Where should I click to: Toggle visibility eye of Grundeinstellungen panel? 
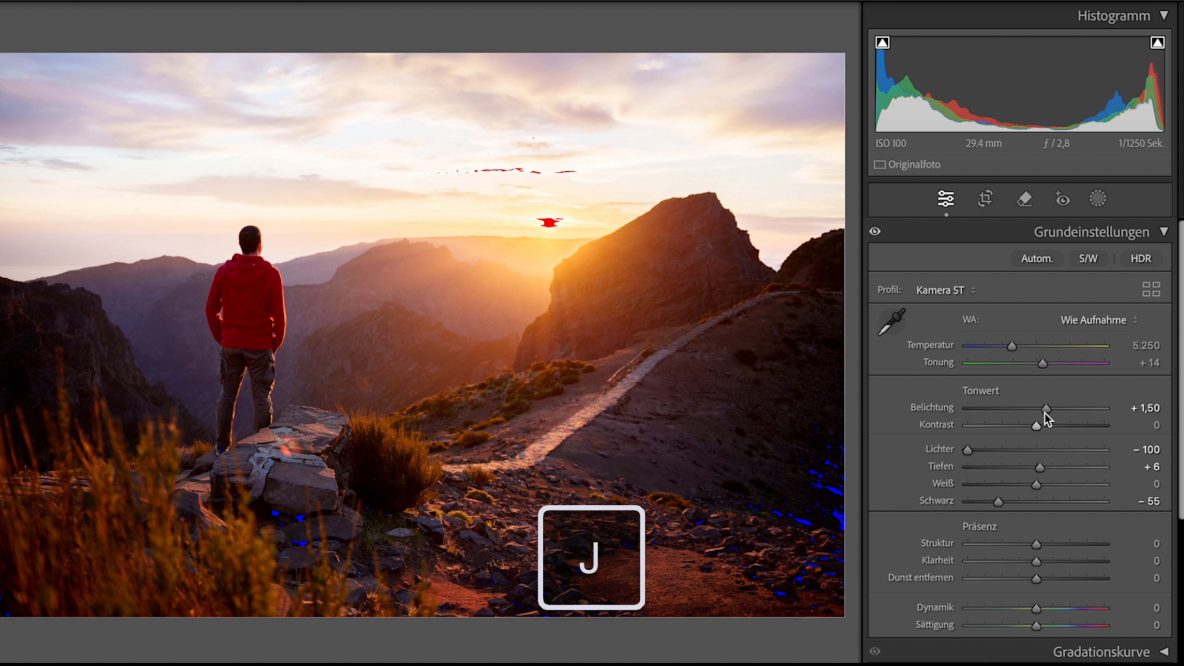pos(875,232)
